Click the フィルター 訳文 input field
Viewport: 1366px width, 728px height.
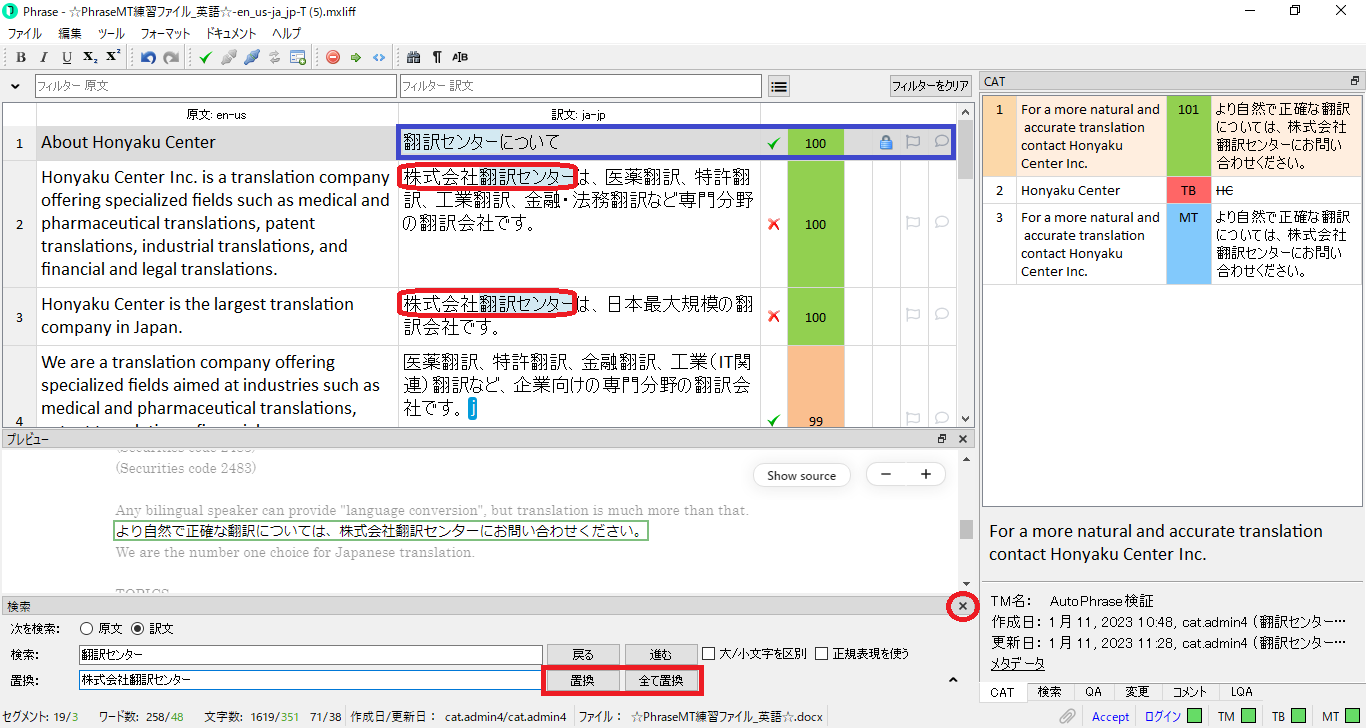(x=580, y=87)
